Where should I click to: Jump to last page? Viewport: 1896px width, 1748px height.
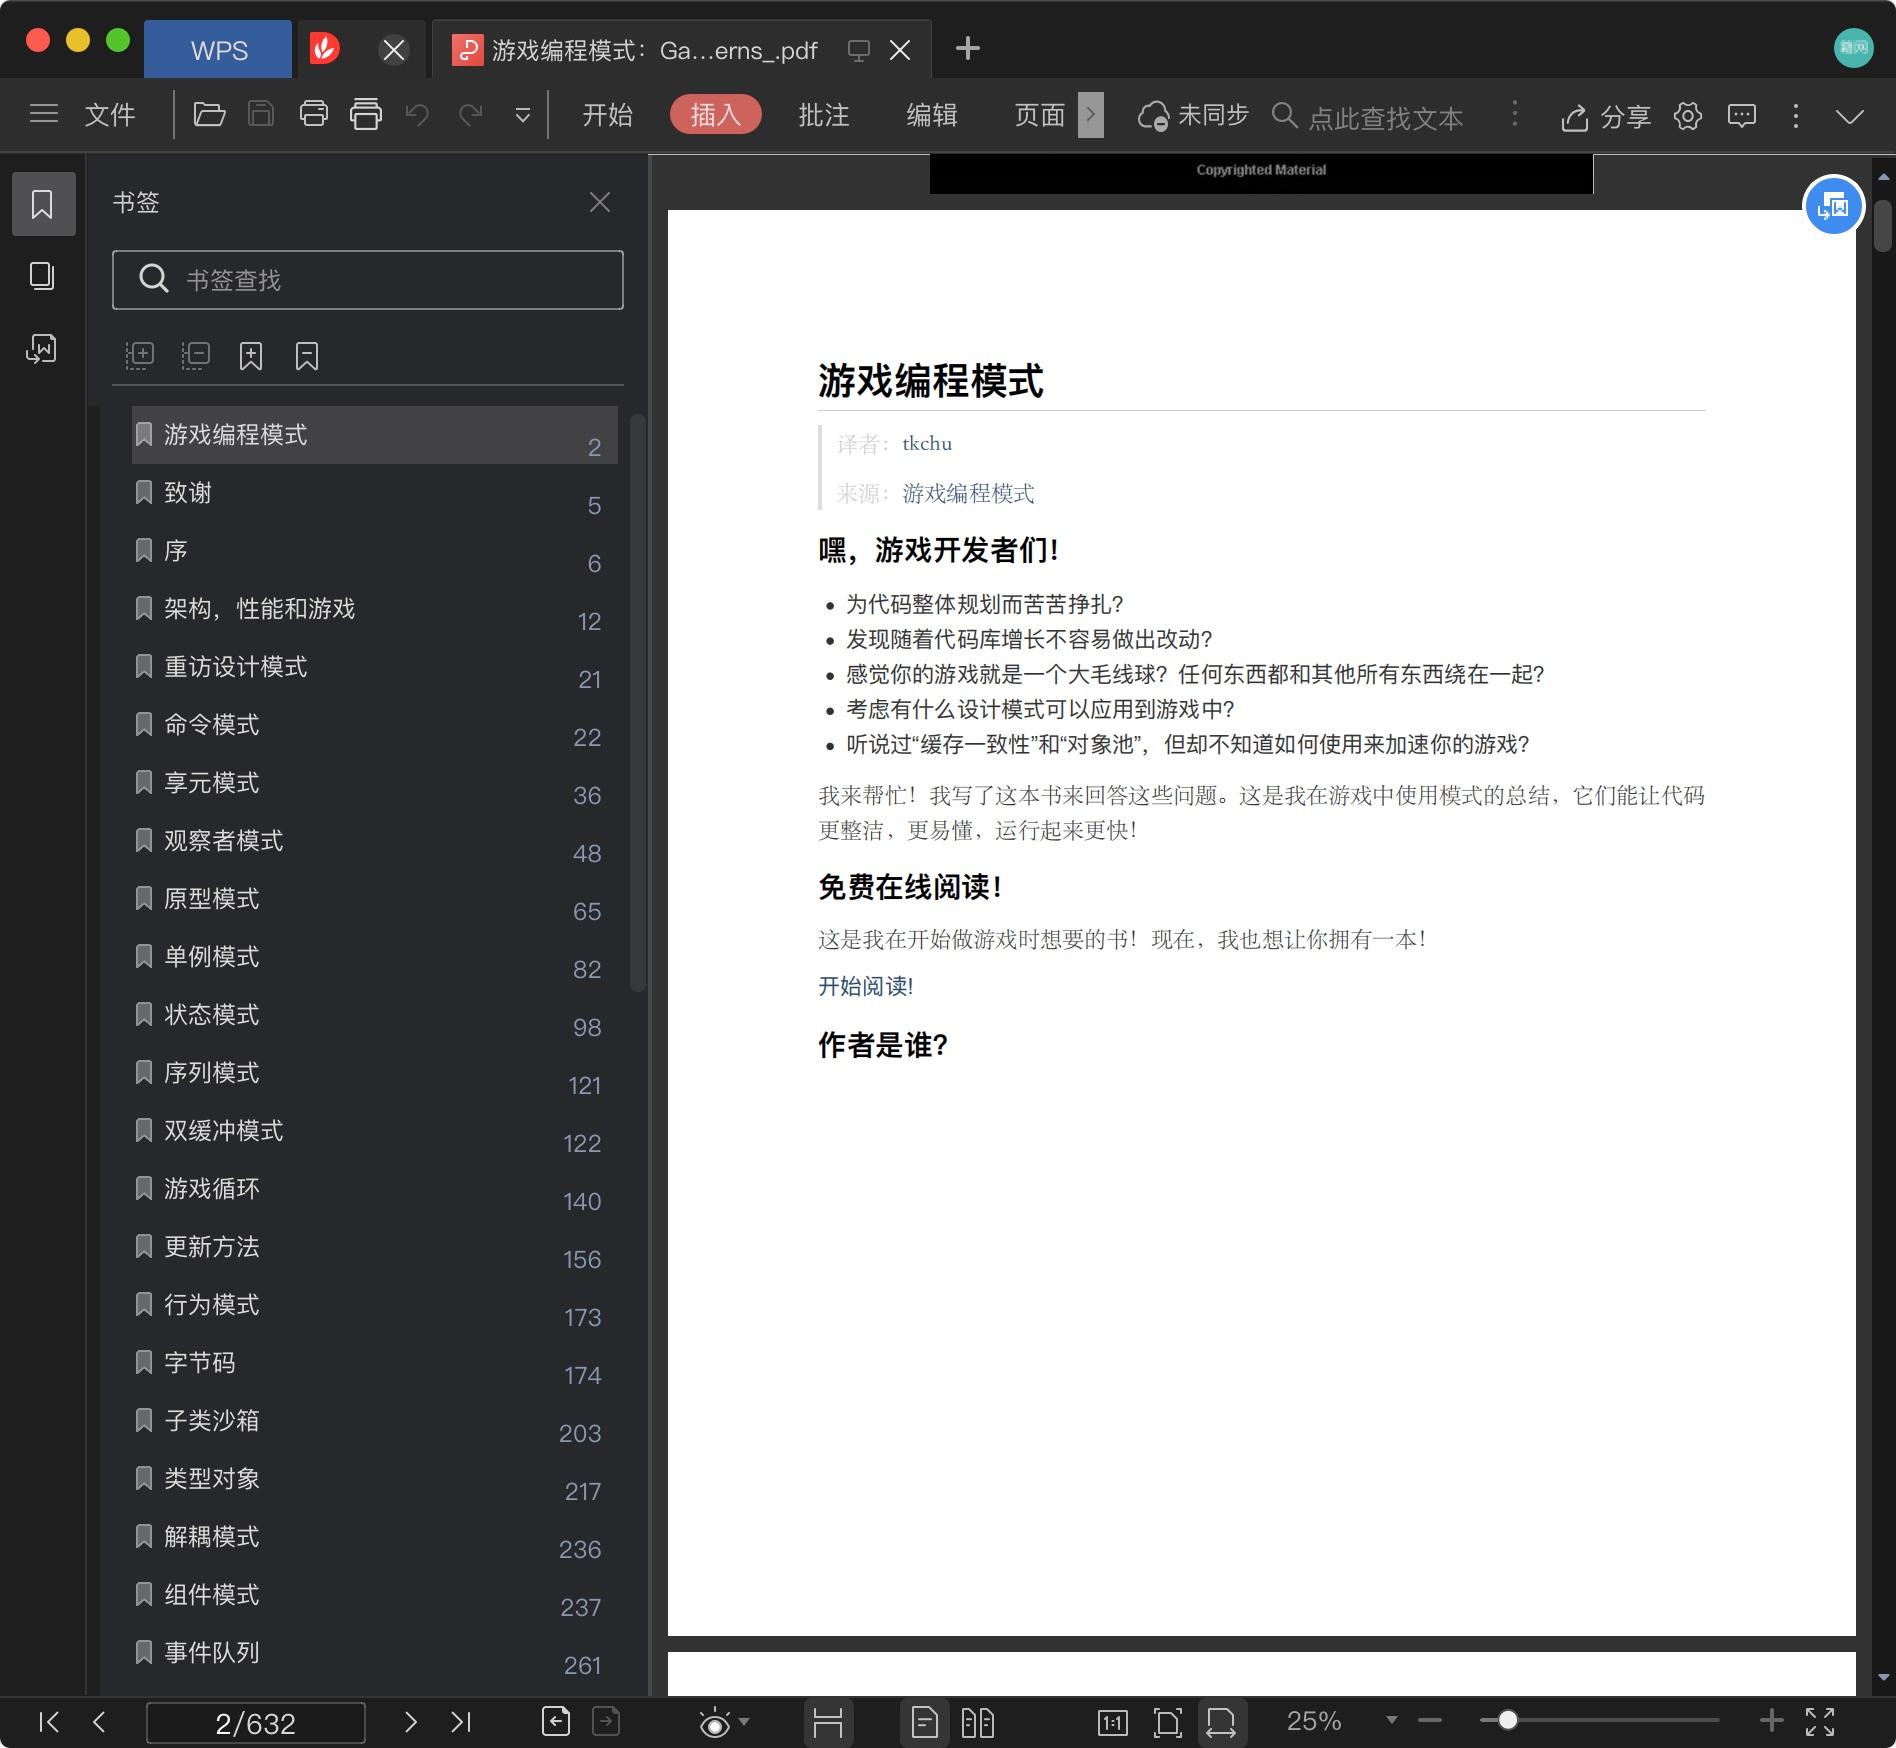pyautogui.click(x=461, y=1722)
